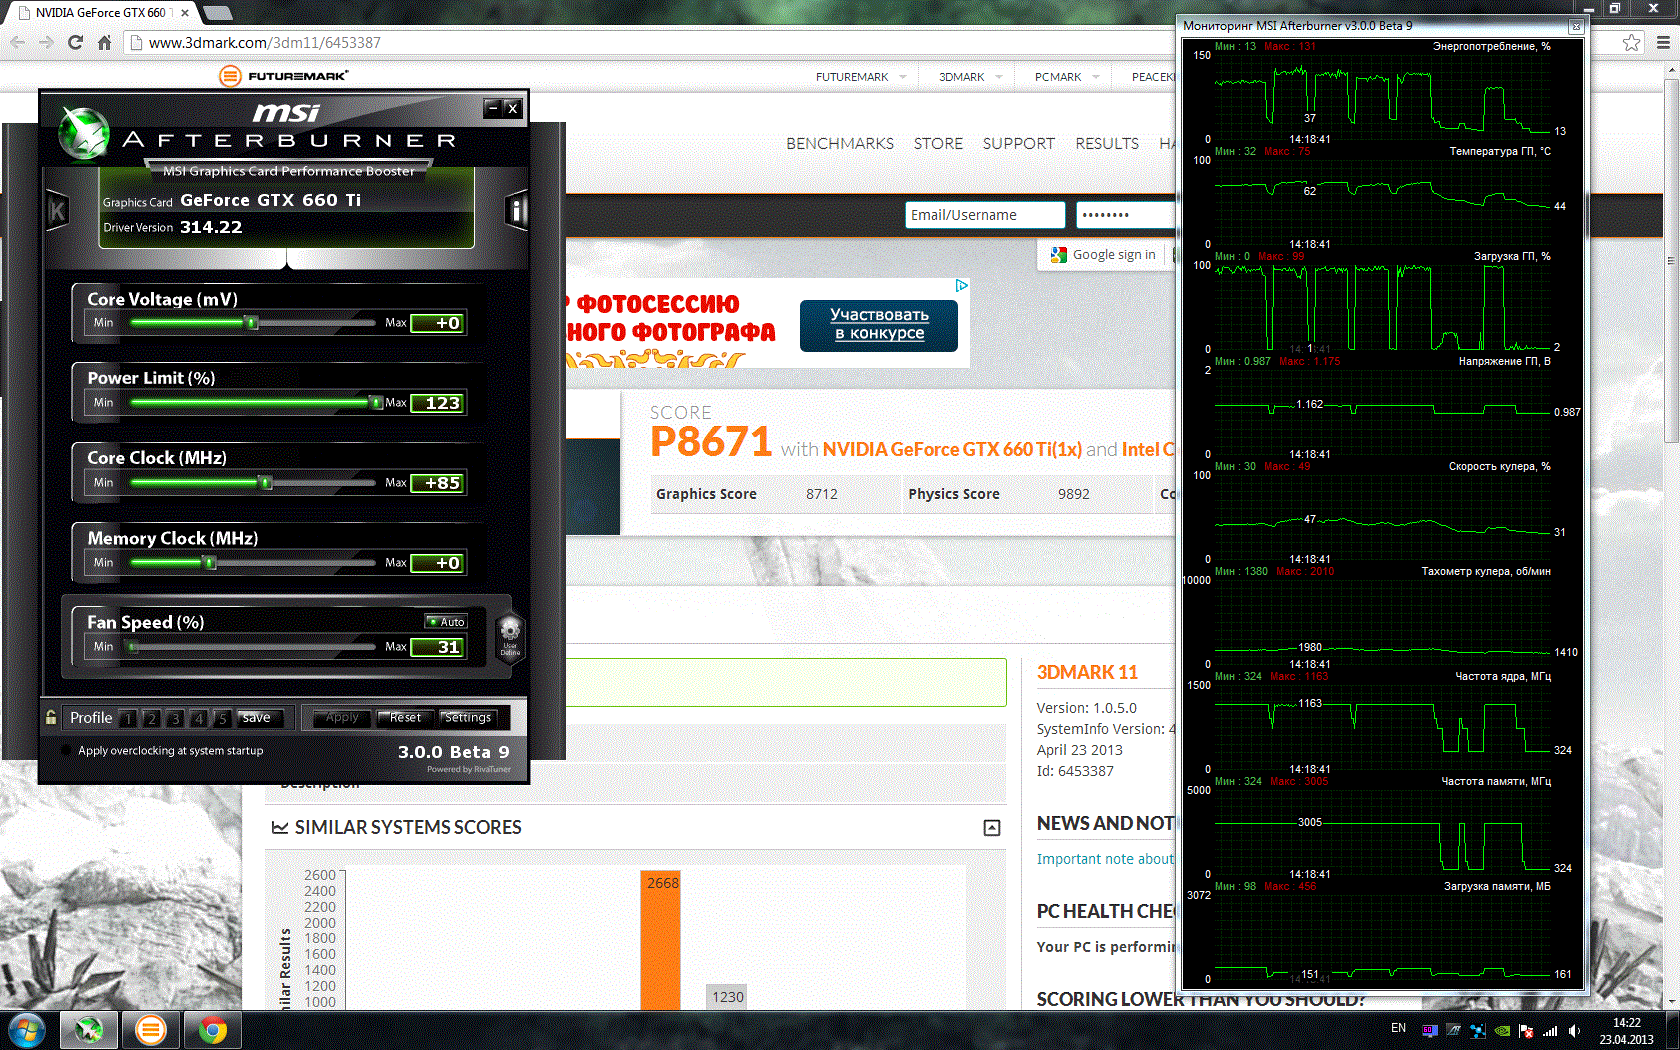The image size is (1680, 1050).
Task: Click the PEACEKEEPER top nav item
Action: tap(1153, 77)
